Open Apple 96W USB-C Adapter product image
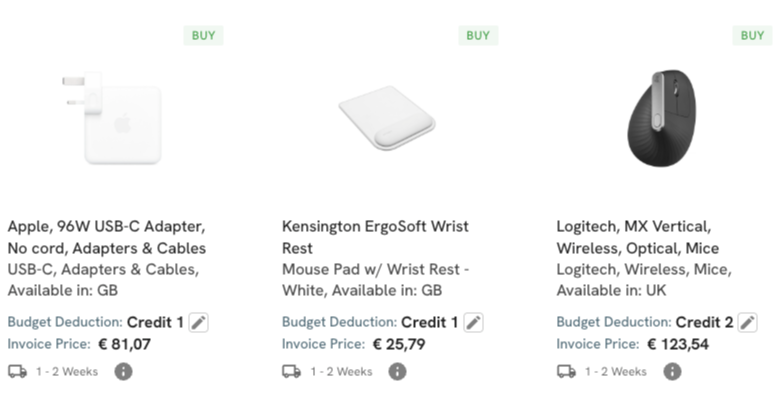This screenshot has width=779, height=418. [x=112, y=118]
